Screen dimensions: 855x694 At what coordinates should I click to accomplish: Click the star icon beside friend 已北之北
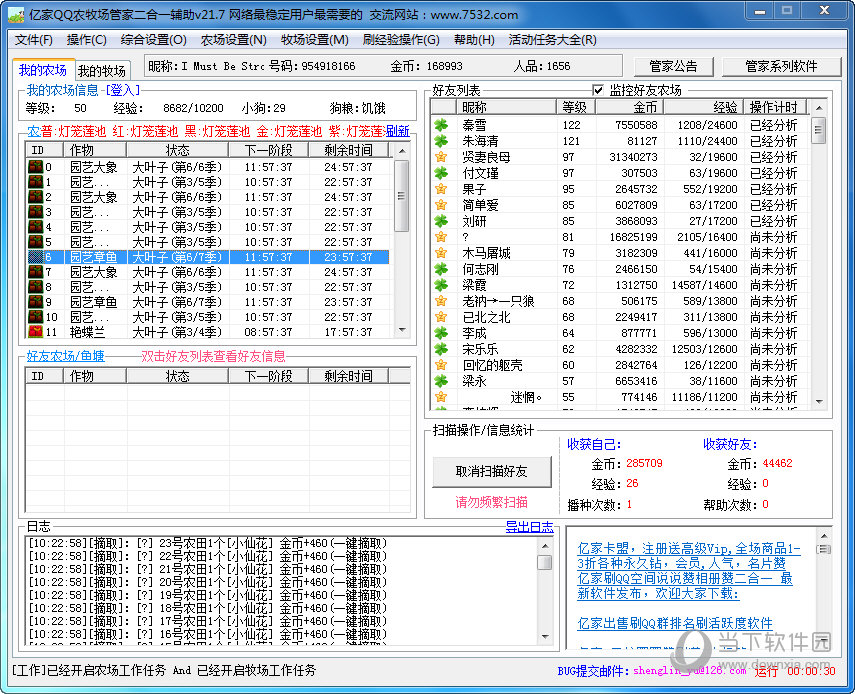click(x=441, y=317)
